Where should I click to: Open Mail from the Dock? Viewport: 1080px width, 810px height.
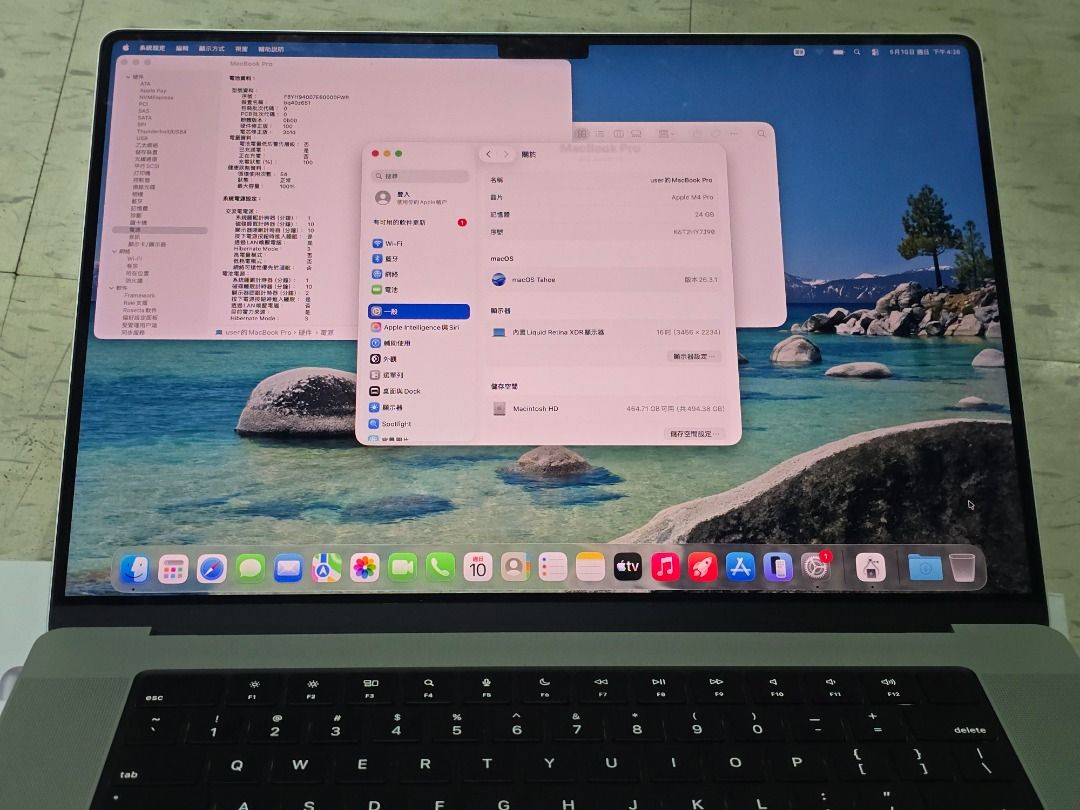click(288, 569)
